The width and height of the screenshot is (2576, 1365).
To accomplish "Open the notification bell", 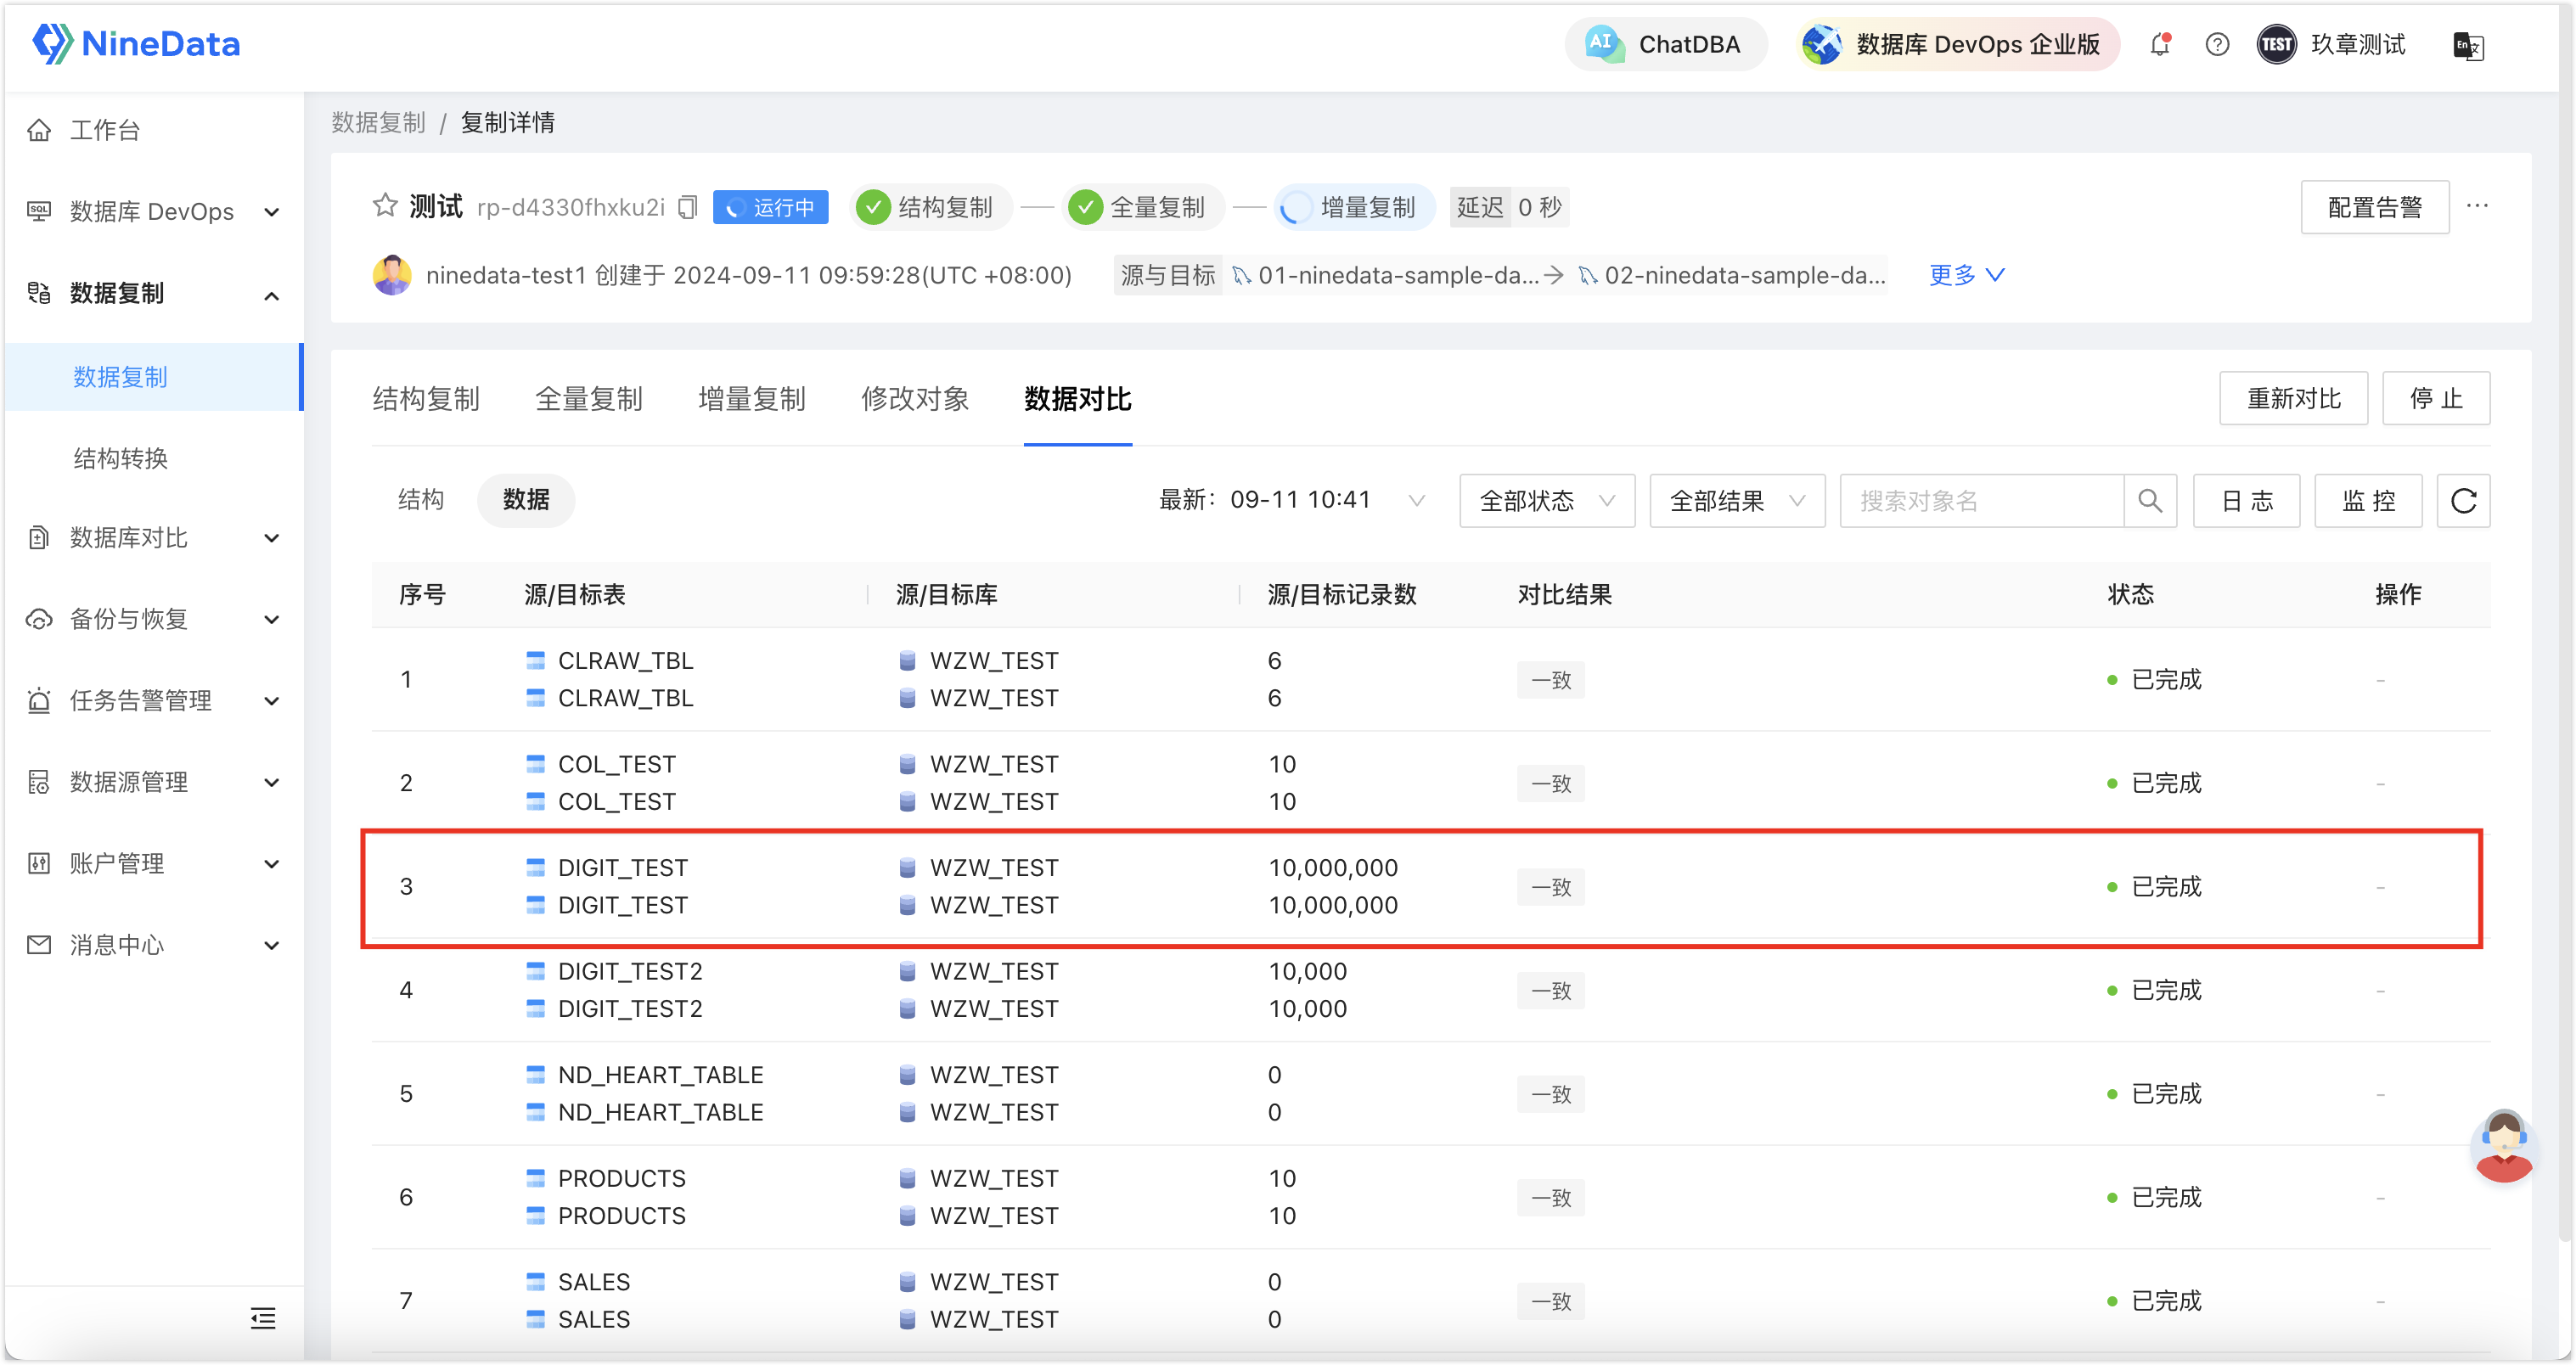I will pos(2160,44).
